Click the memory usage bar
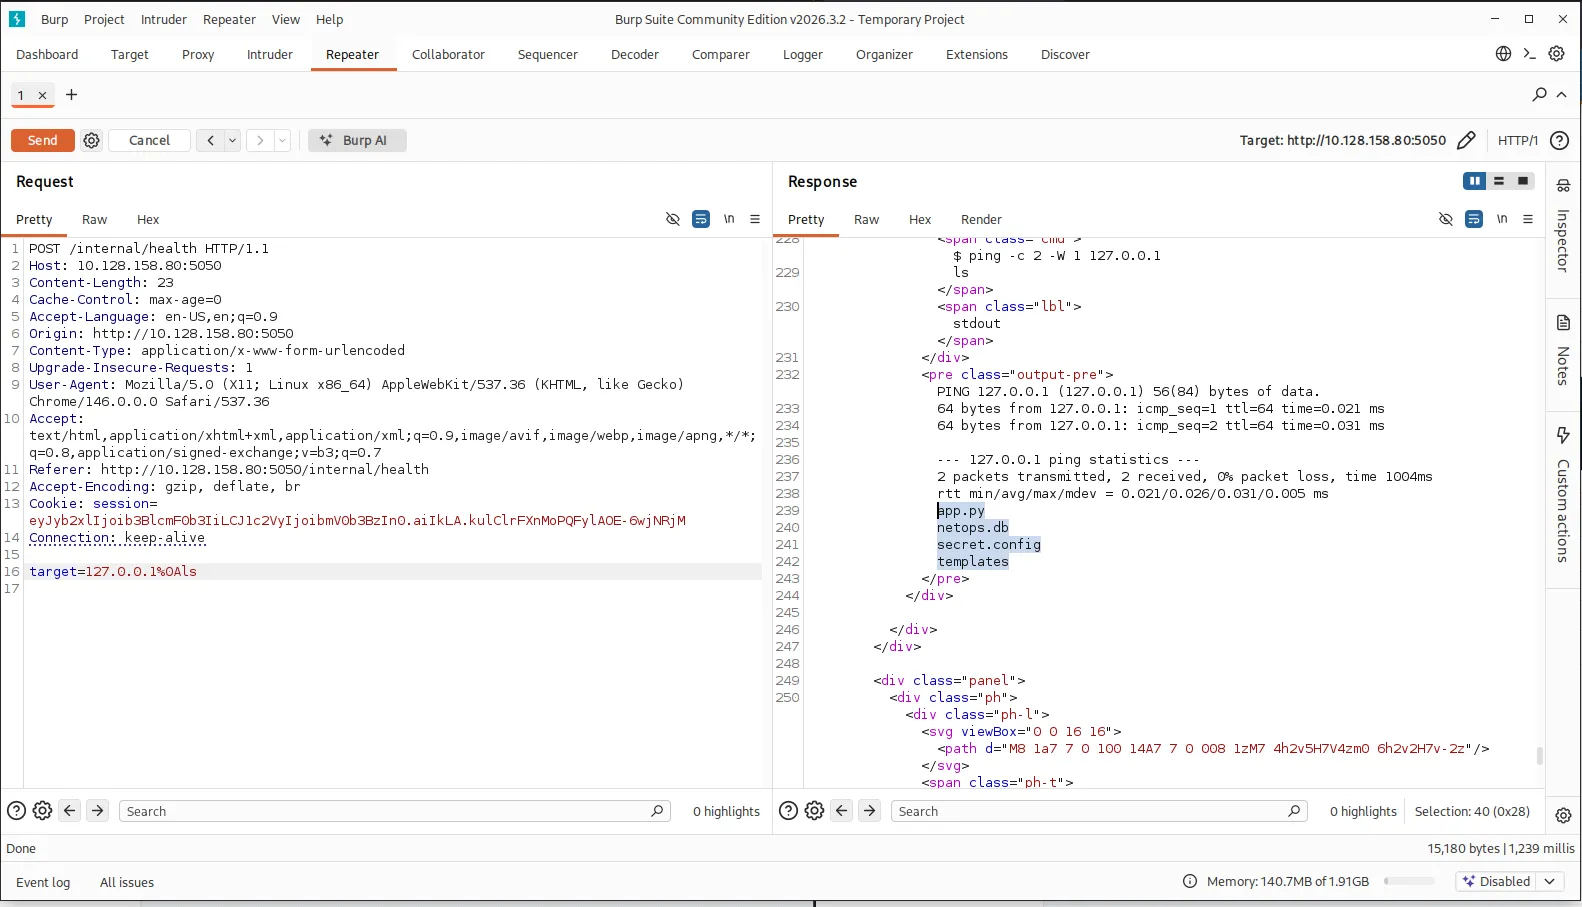 [x=1410, y=881]
